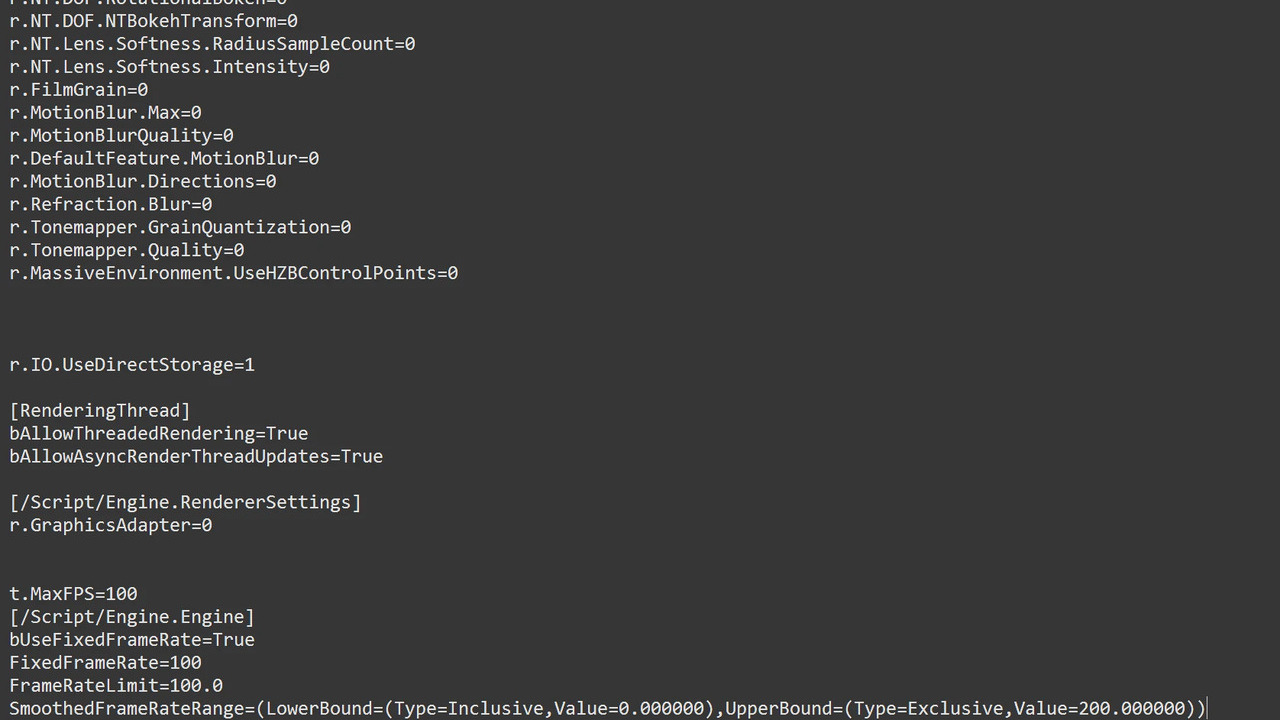Click on the r.GraphicsAdapter=0 line
The height and width of the screenshot is (720, 1280).
[111, 526]
